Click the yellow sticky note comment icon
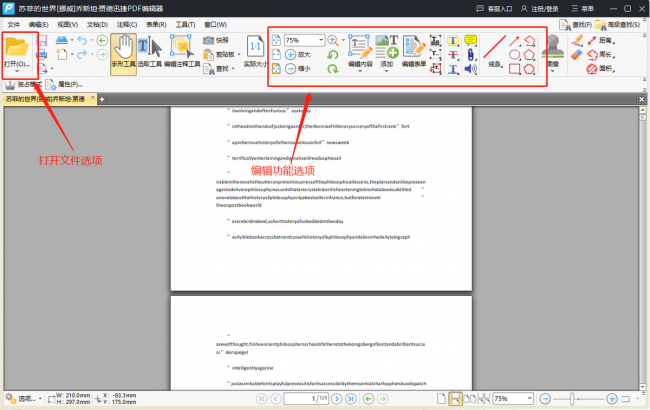Screen dimensions: 650x410 [471, 40]
